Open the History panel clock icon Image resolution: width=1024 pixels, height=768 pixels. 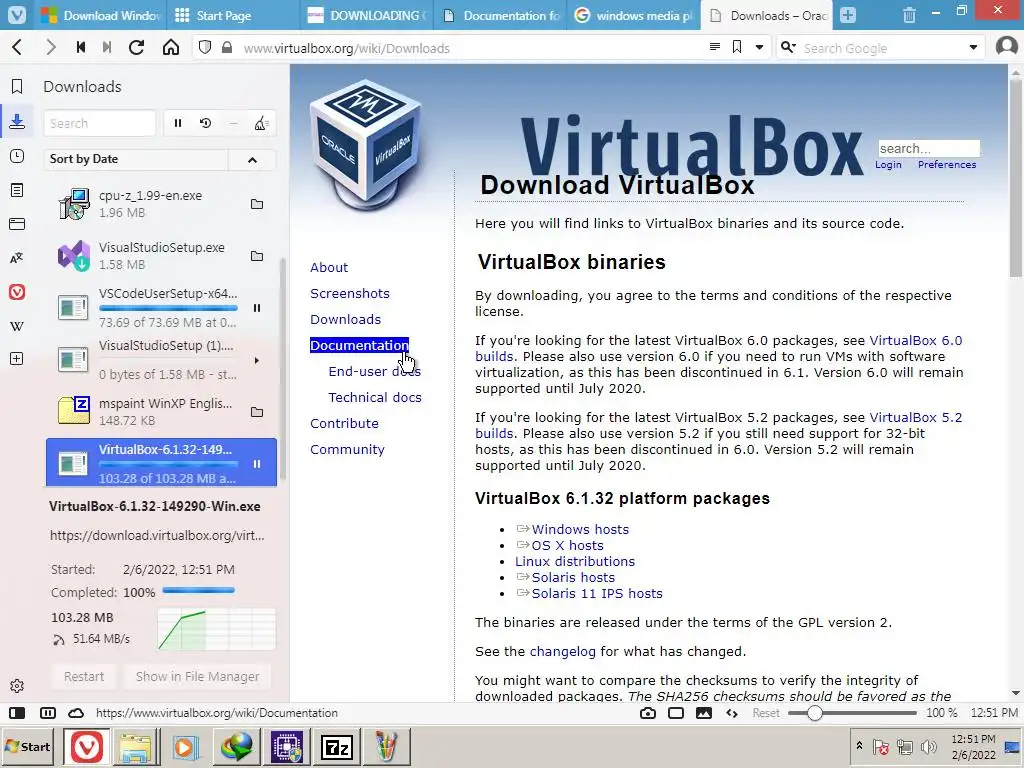[17, 156]
